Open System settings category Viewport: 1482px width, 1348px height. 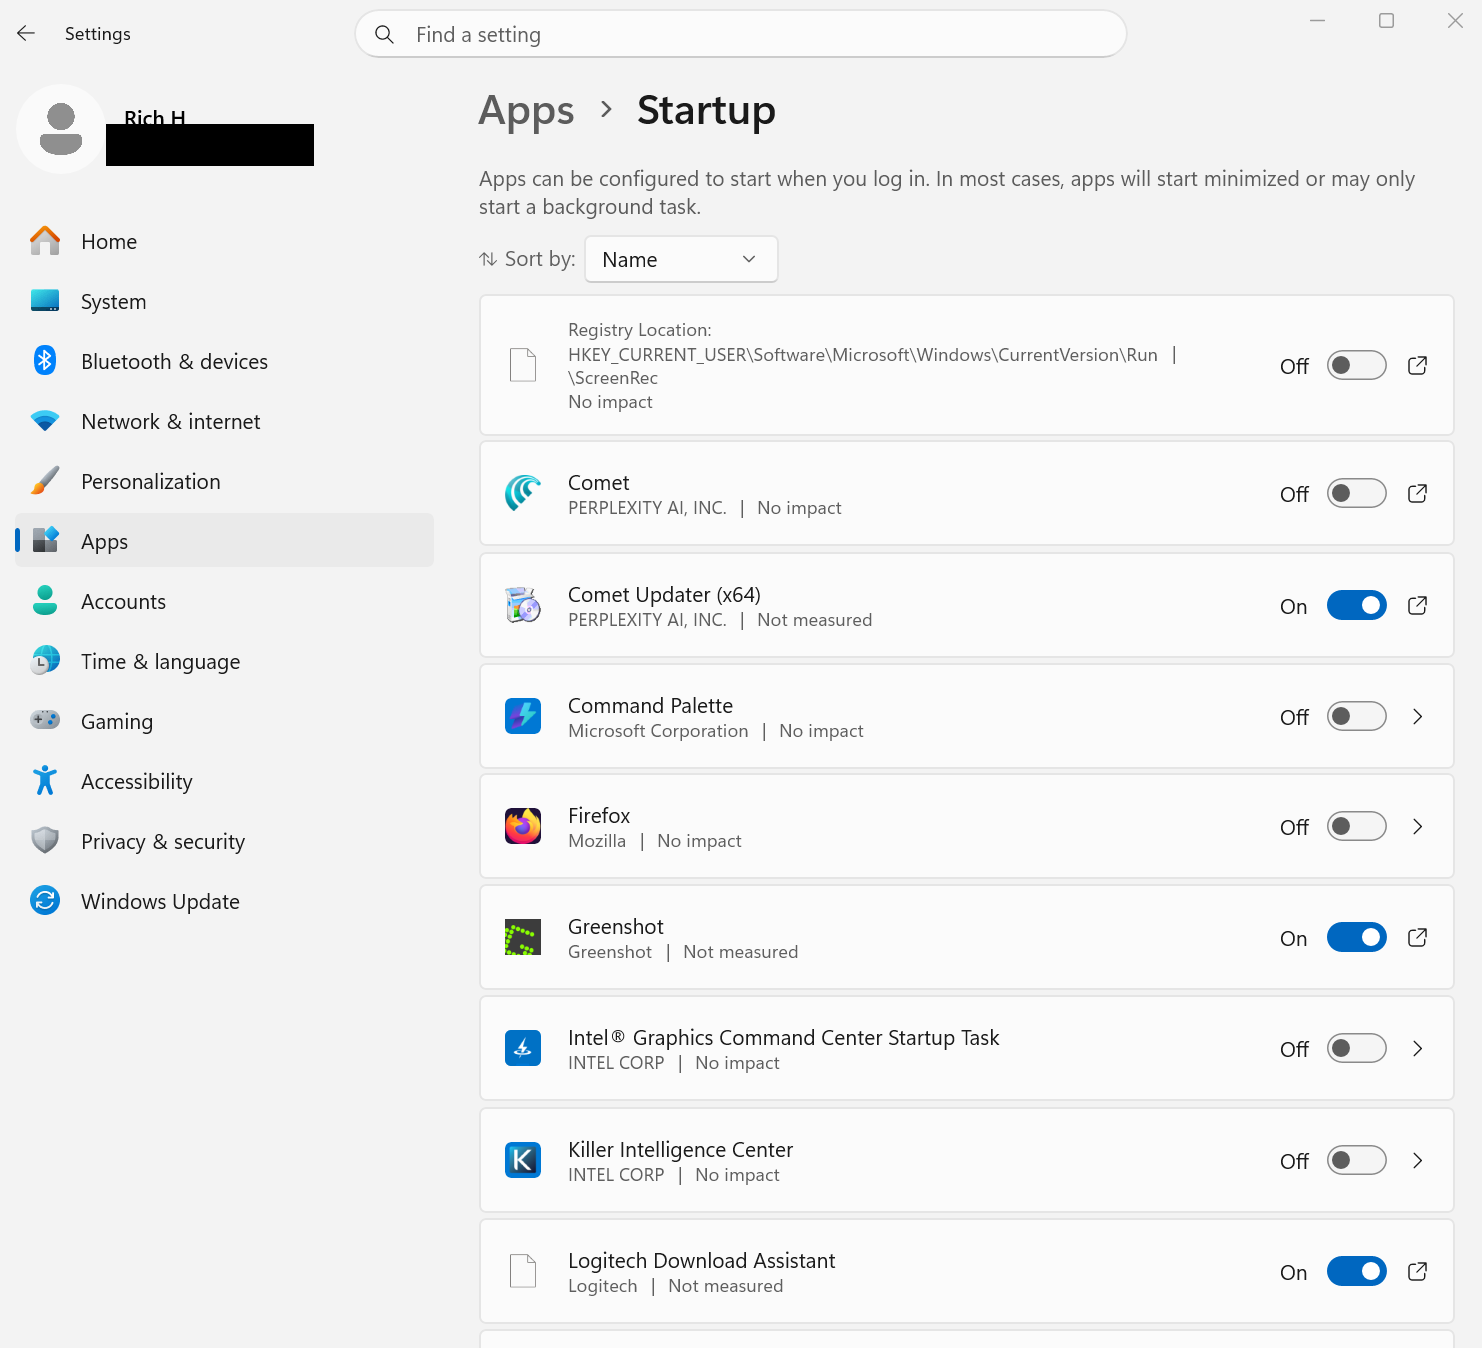[x=224, y=301]
